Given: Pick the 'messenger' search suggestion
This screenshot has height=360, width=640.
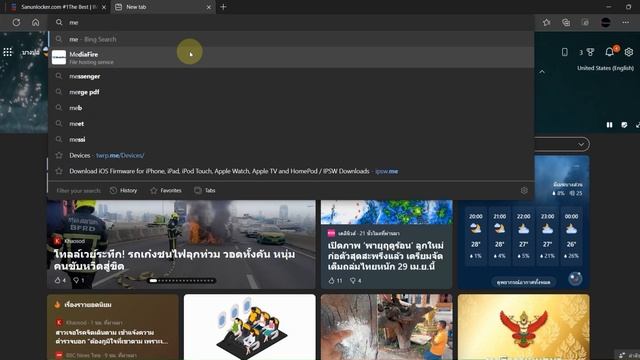Looking at the screenshot, I should 291,76.
